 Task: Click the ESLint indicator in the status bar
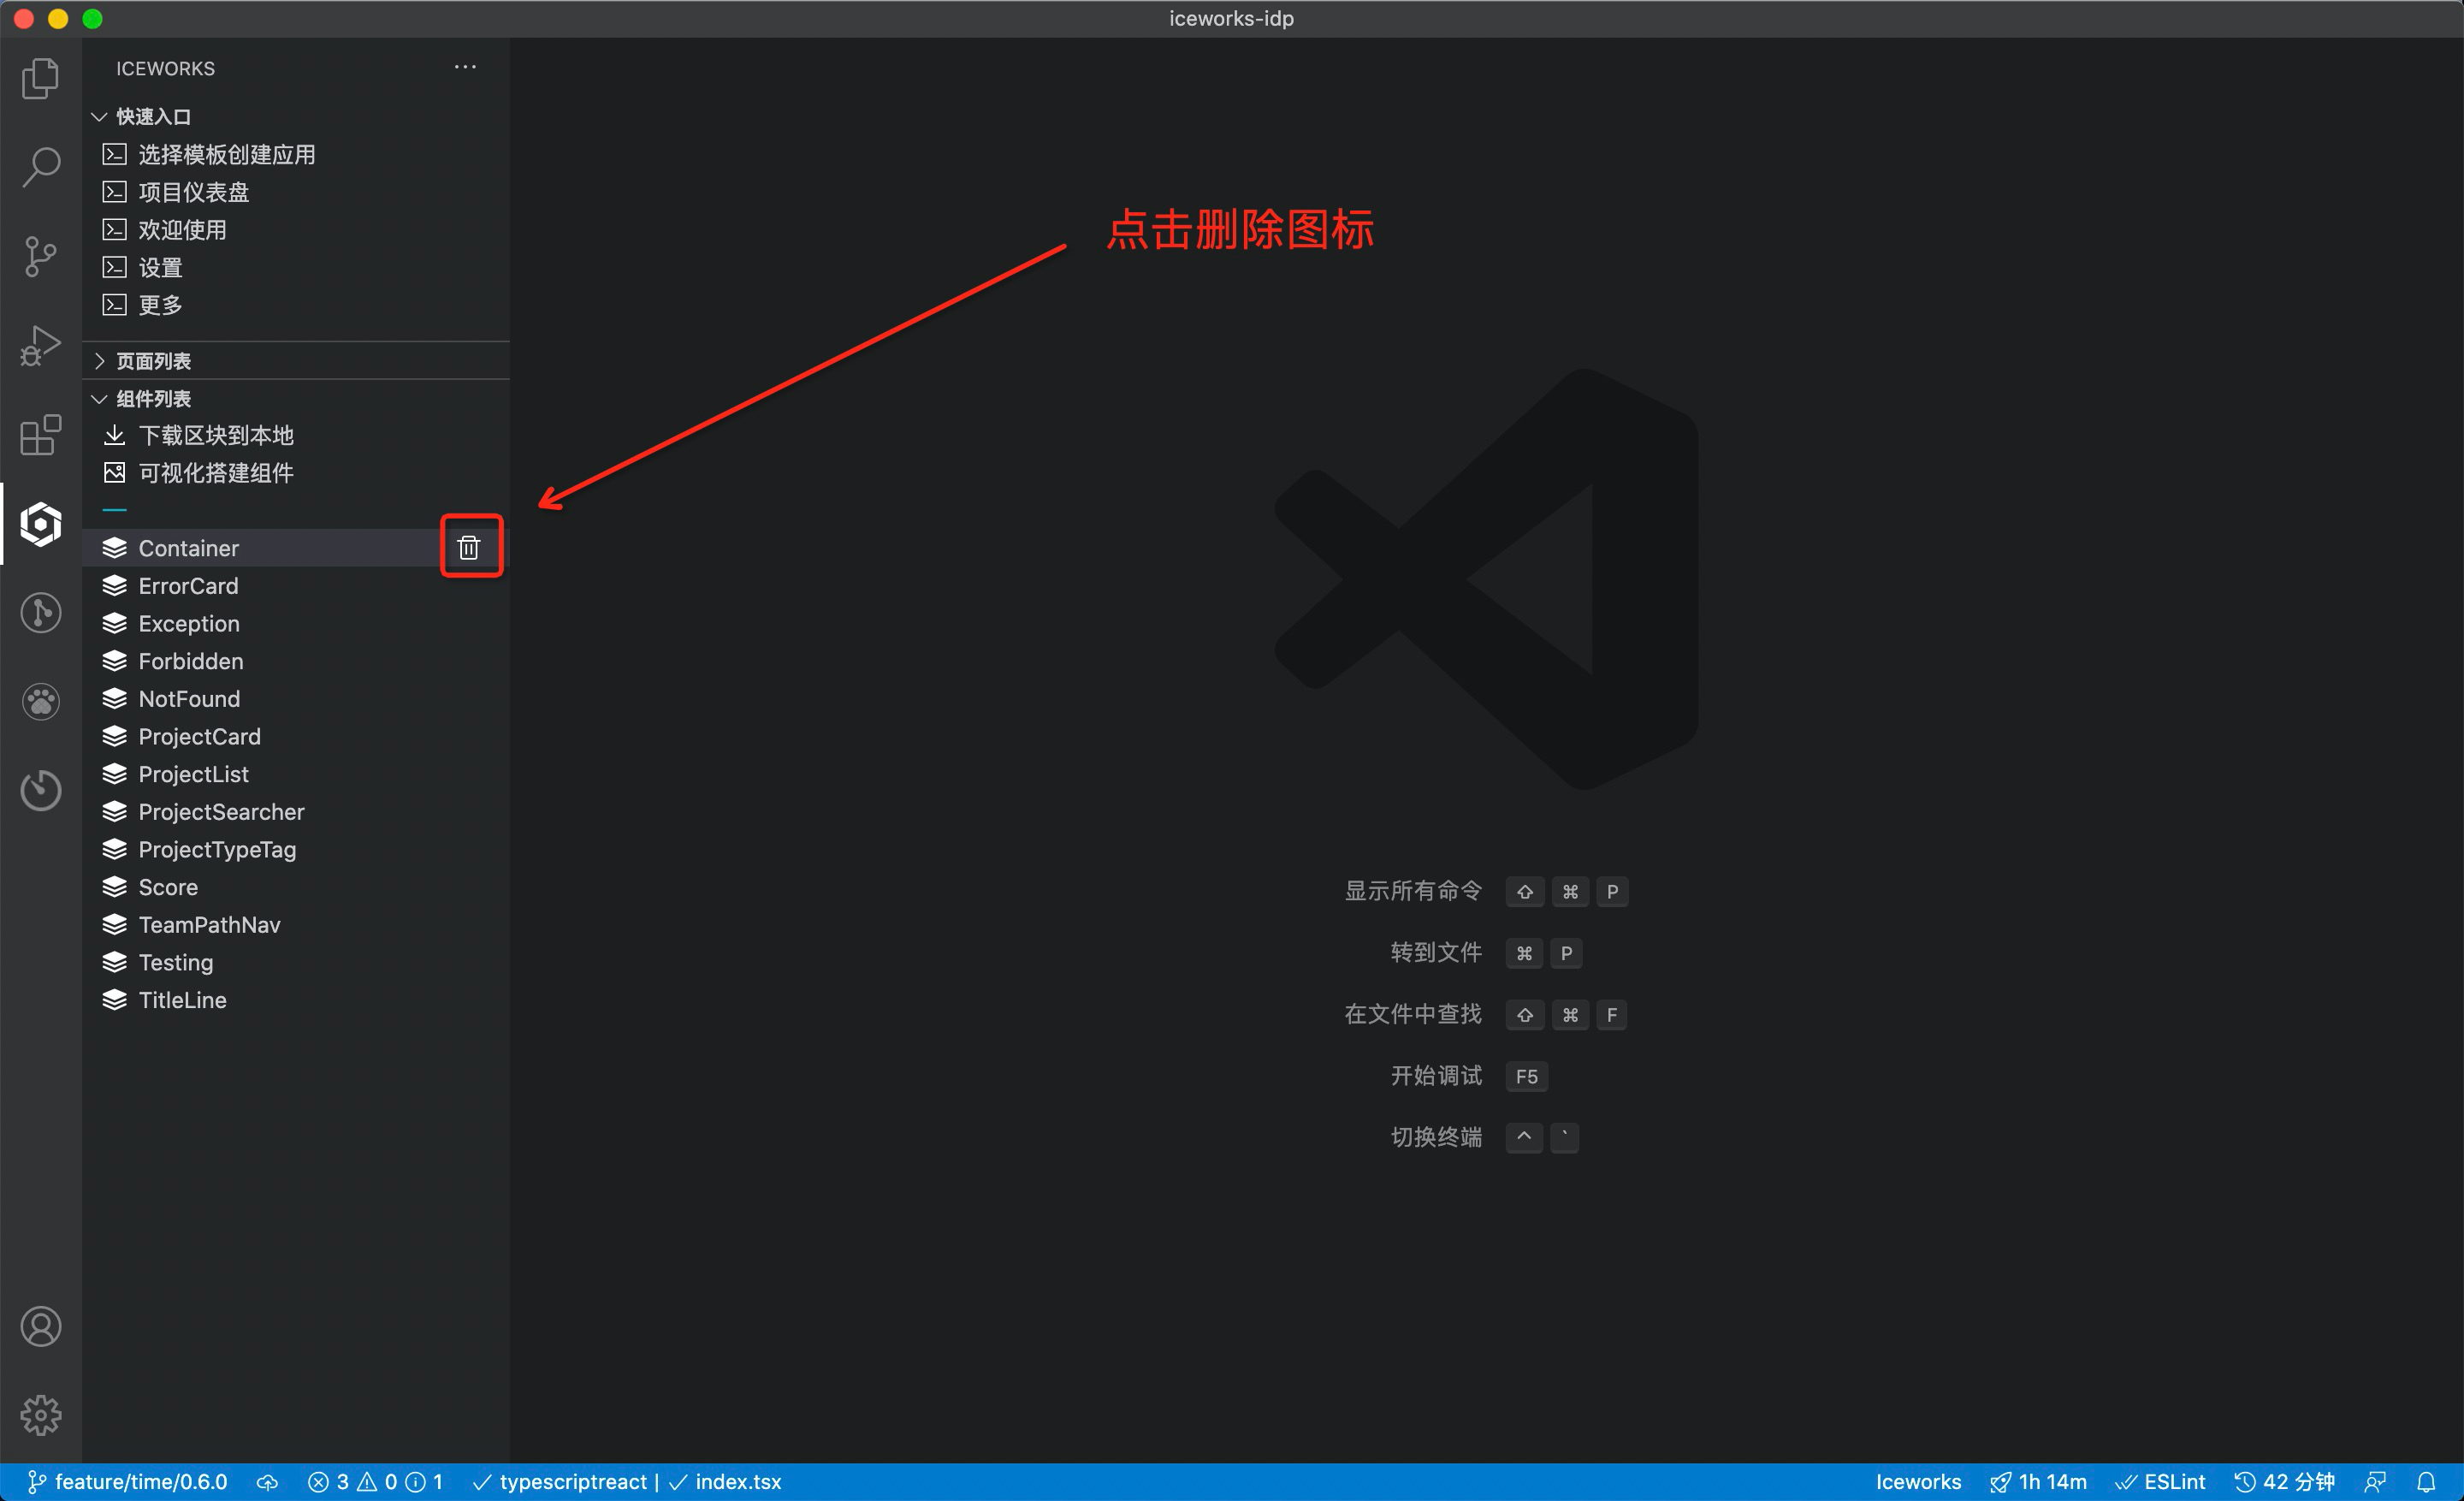tap(2162, 1481)
